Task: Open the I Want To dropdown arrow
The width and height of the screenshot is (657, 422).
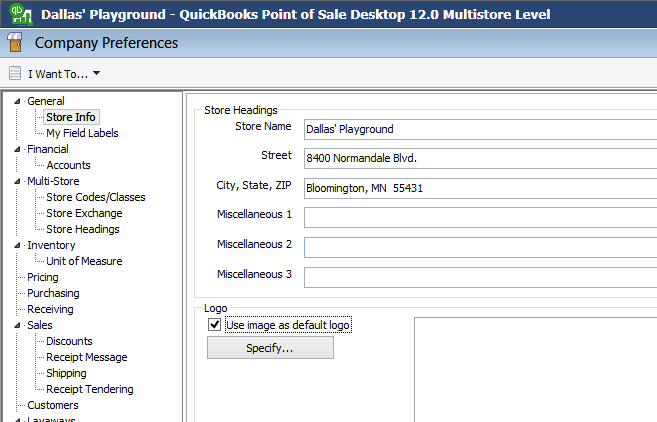Action: click(96, 73)
